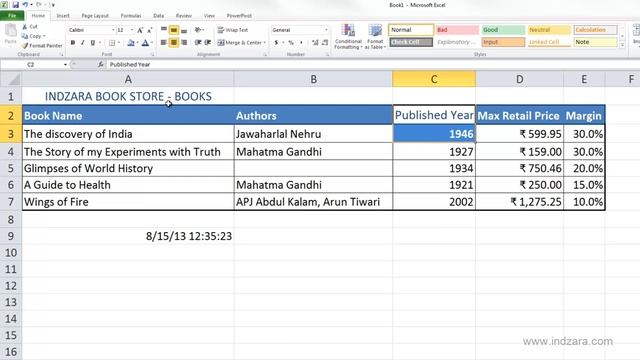
Task: Click the Save icon in quick access toolbar
Action: (16, 5)
